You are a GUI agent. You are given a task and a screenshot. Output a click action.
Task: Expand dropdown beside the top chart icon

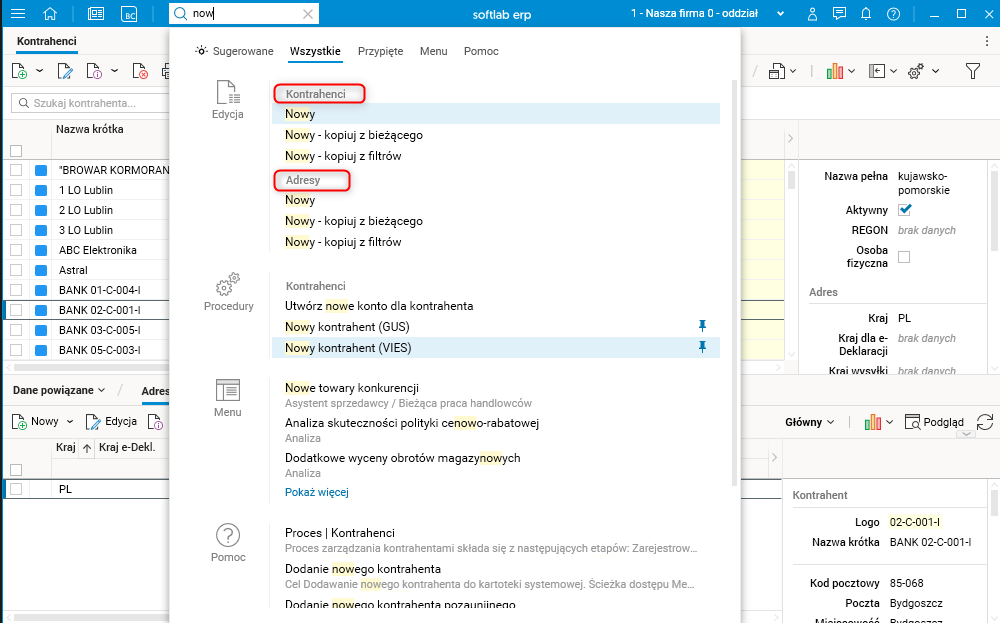(x=851, y=71)
